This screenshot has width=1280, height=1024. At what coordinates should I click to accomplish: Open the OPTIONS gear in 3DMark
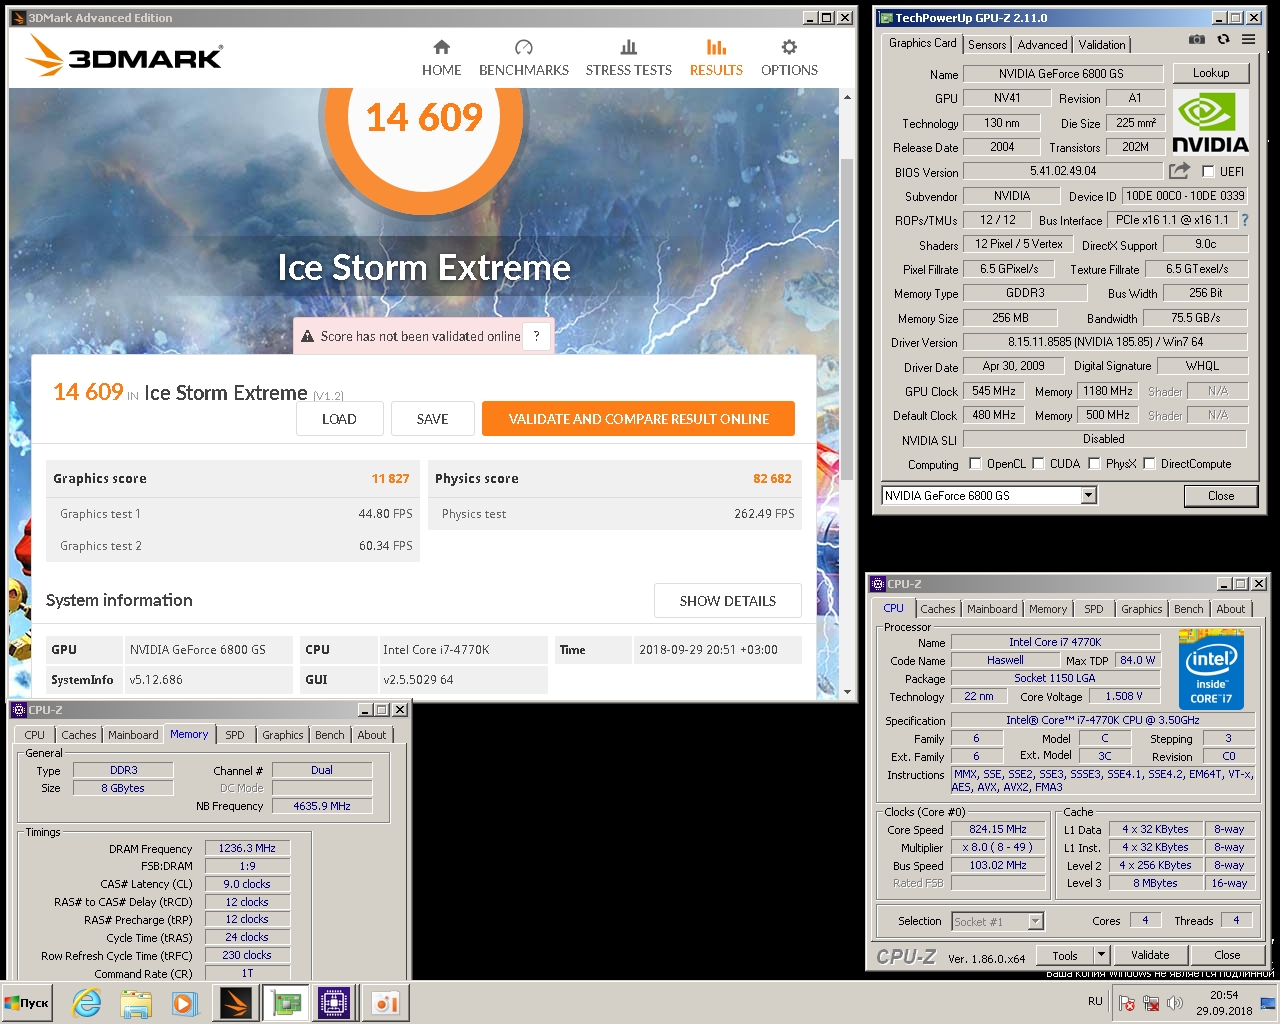pyautogui.click(x=789, y=58)
